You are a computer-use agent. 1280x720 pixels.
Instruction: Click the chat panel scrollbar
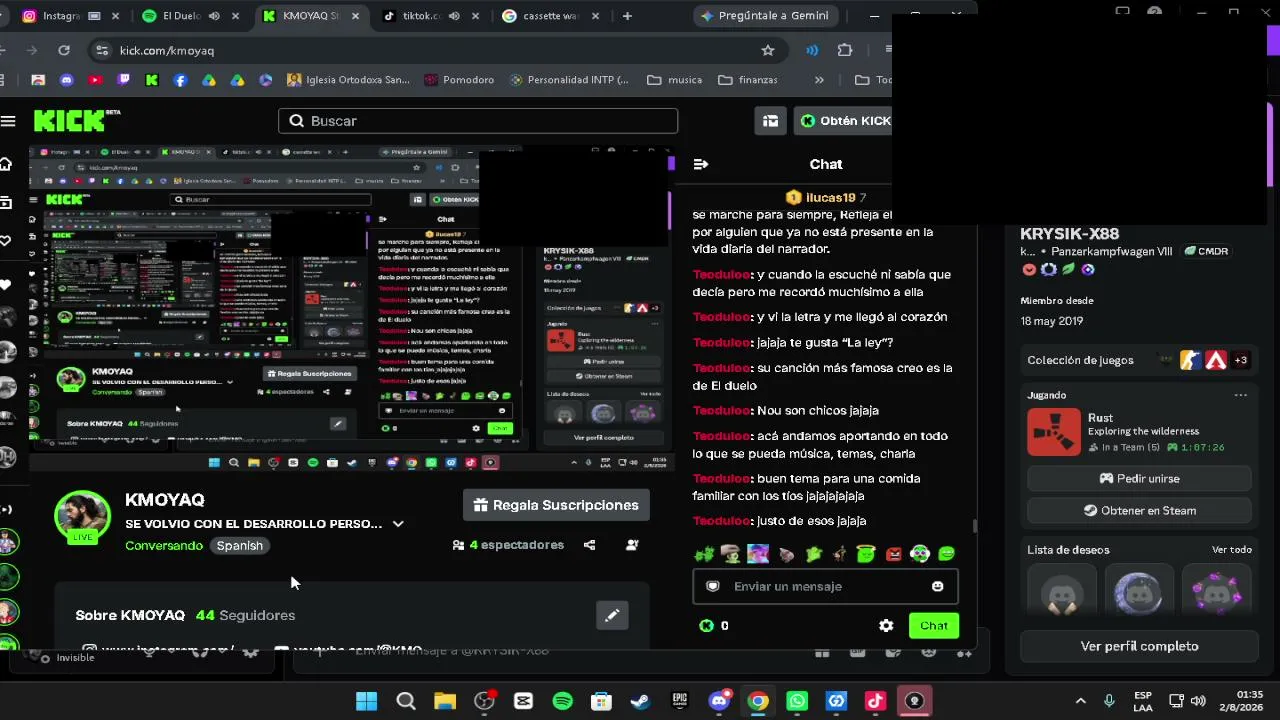[975, 525]
